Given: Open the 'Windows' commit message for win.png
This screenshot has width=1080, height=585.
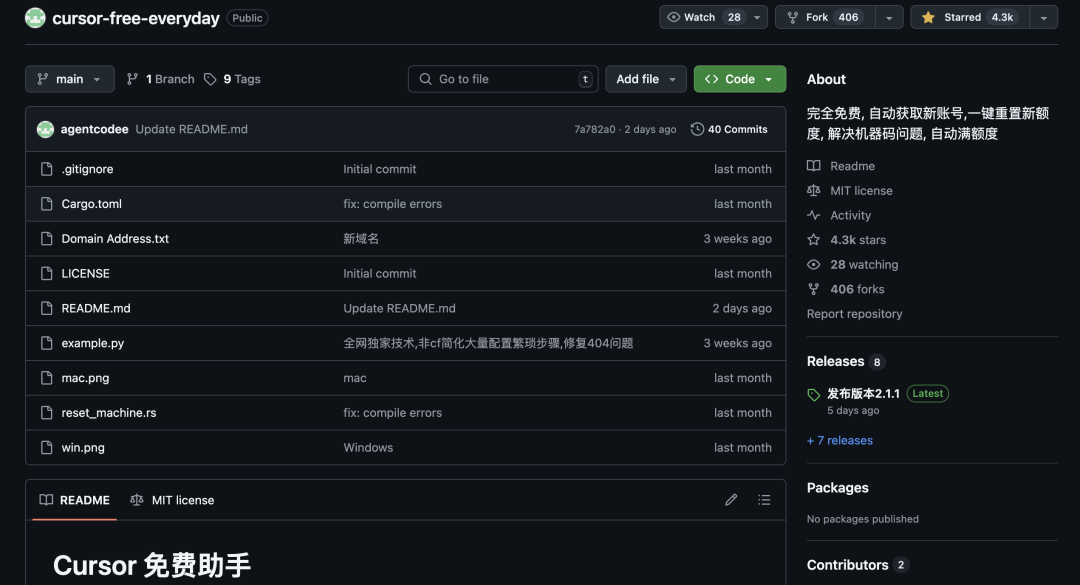Looking at the screenshot, I should pos(368,447).
